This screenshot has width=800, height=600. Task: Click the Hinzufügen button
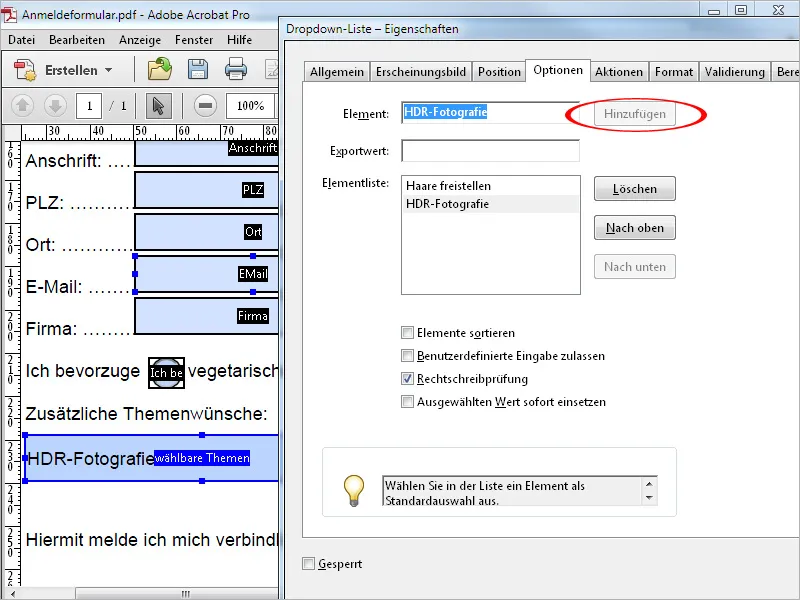(635, 114)
